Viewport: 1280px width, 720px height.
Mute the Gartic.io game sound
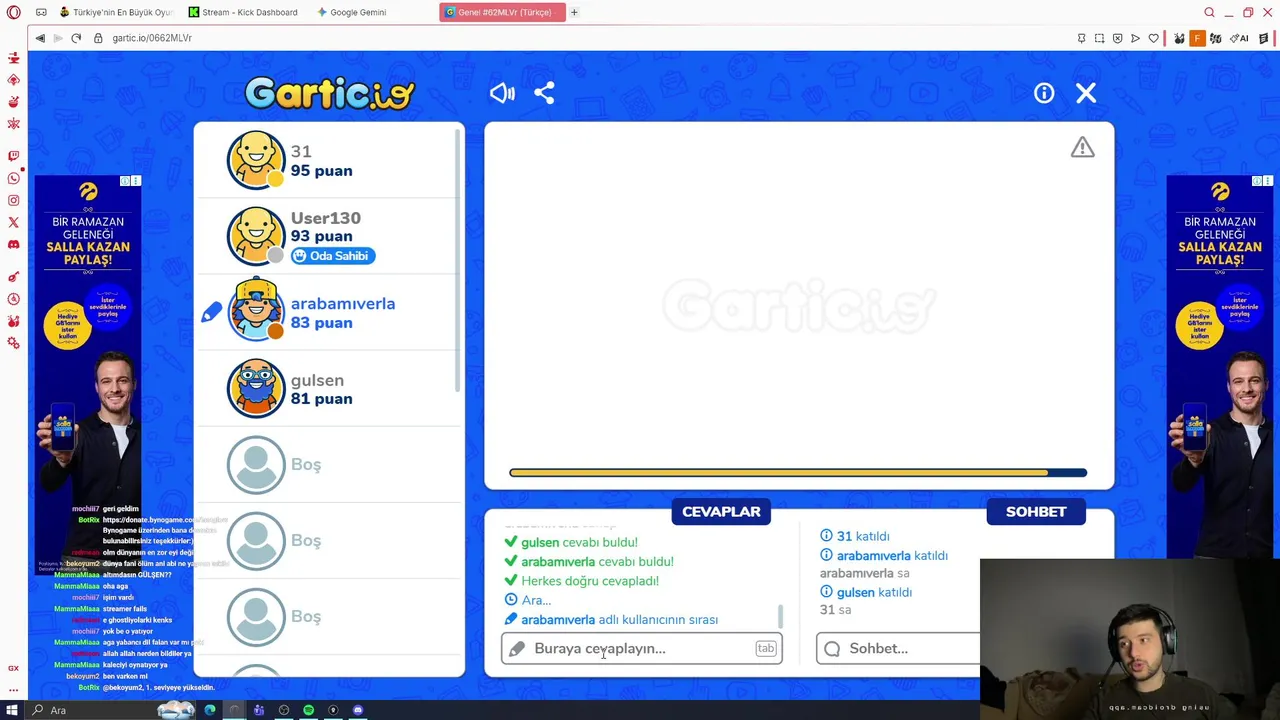[502, 93]
